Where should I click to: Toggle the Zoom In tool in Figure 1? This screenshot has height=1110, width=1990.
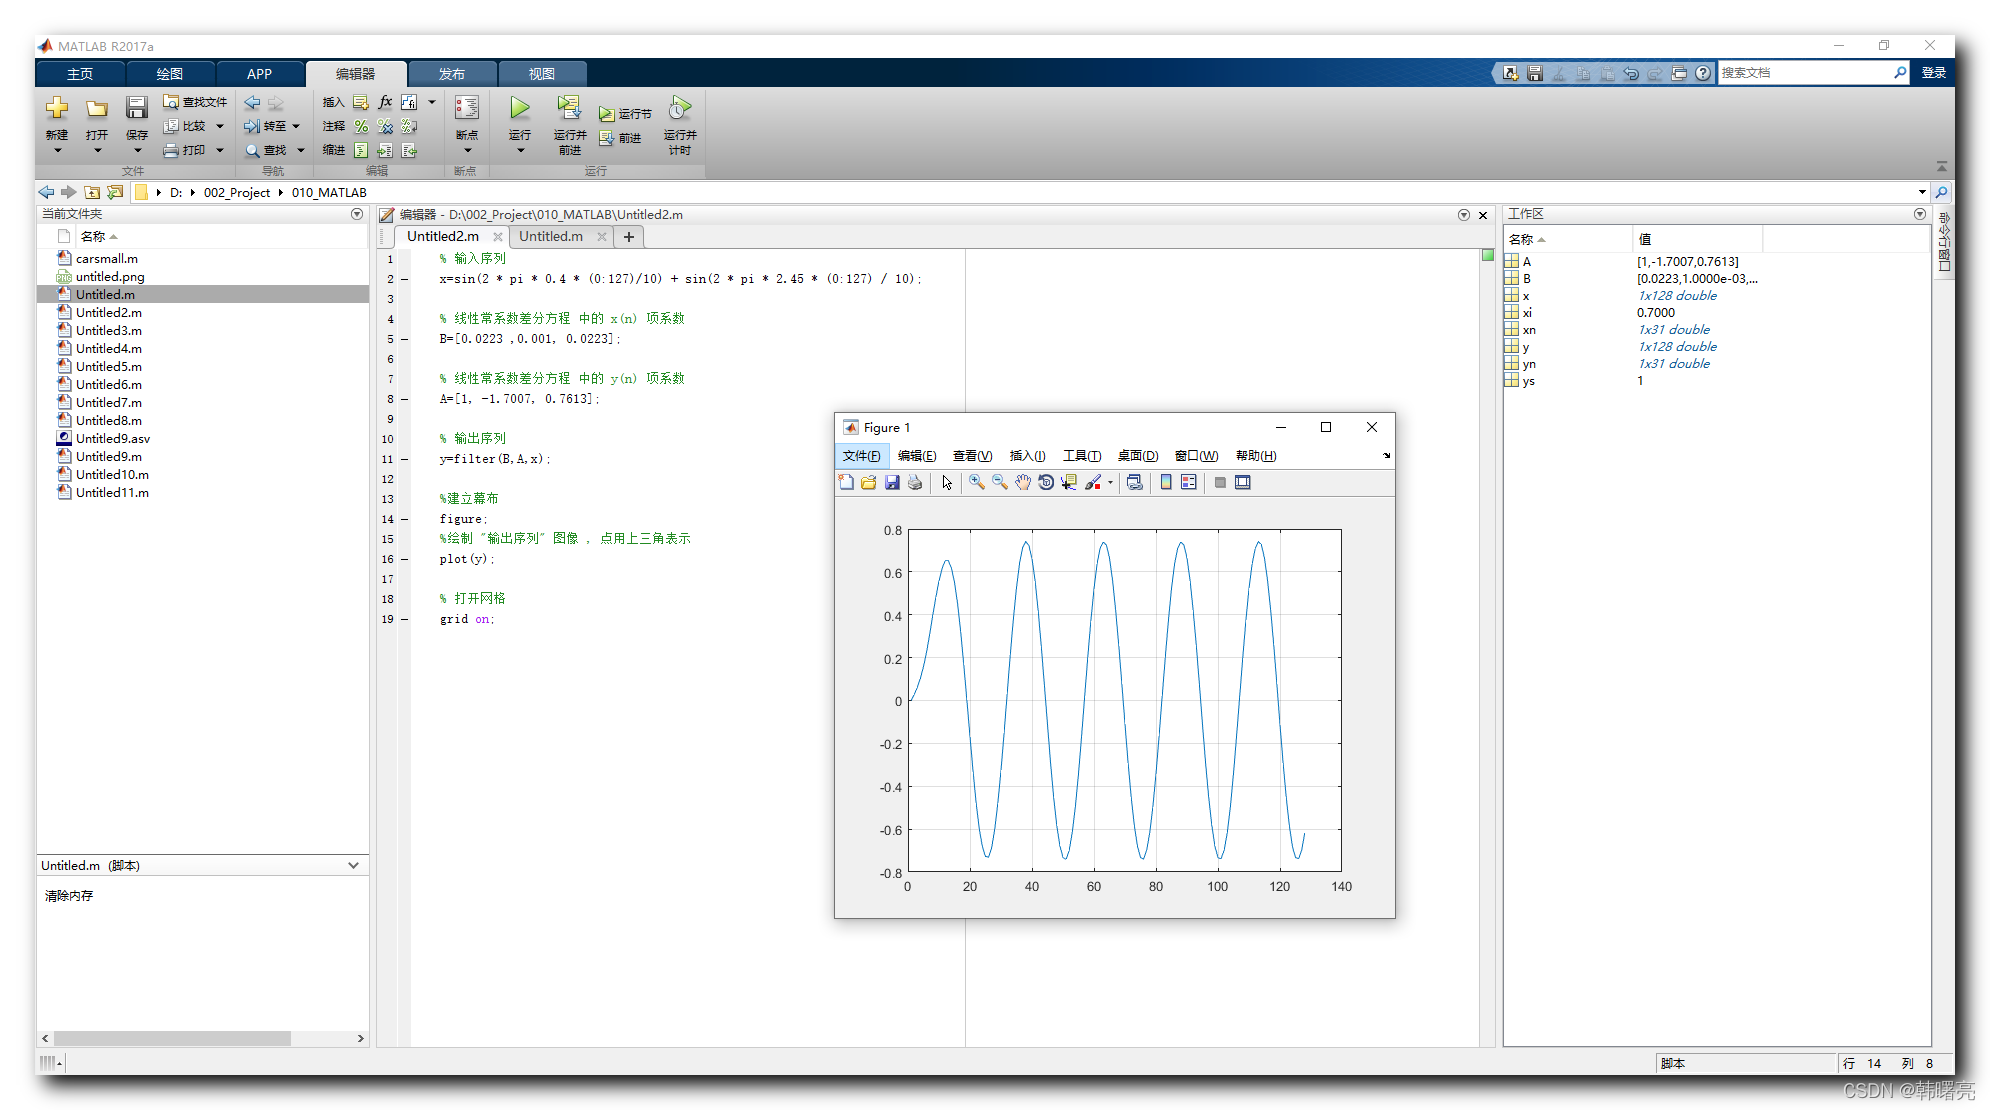click(x=976, y=483)
